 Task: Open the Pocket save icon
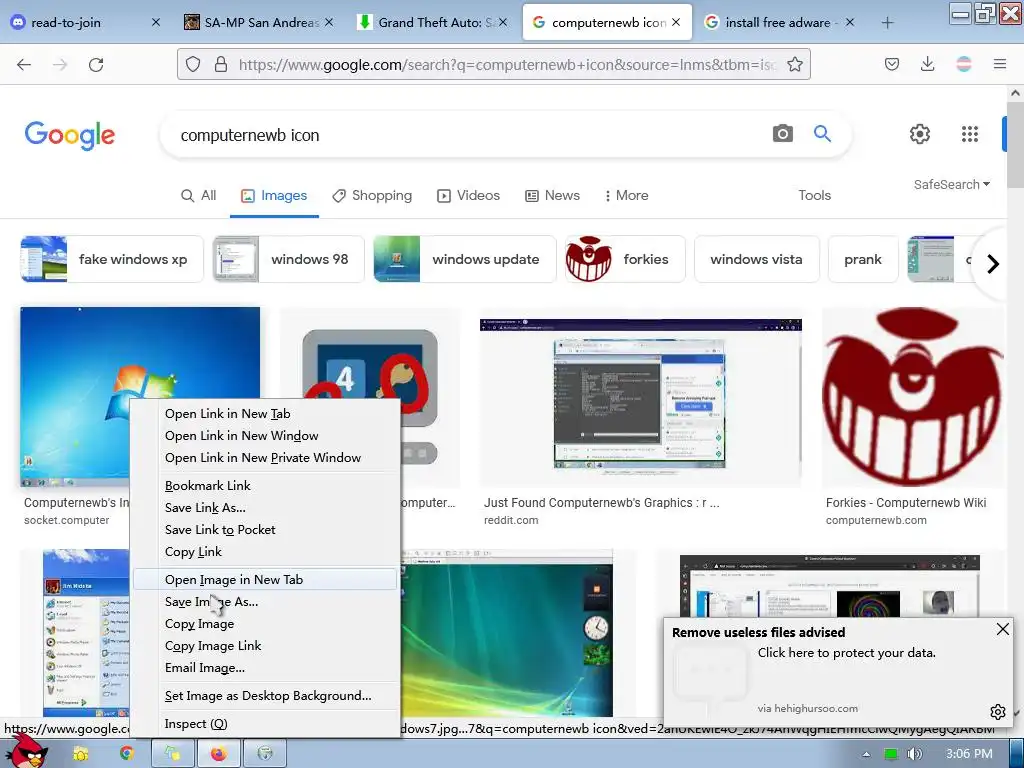point(892,64)
